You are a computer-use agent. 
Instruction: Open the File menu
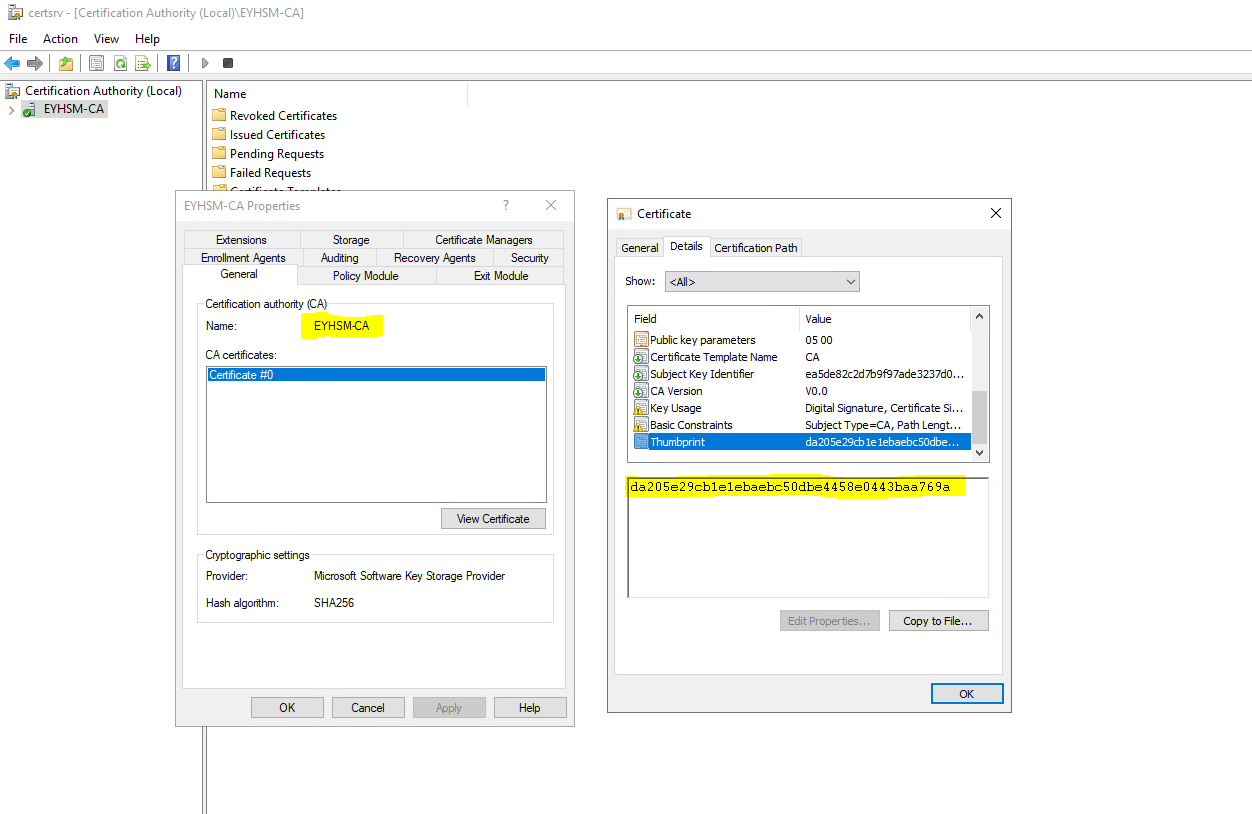(x=18, y=39)
